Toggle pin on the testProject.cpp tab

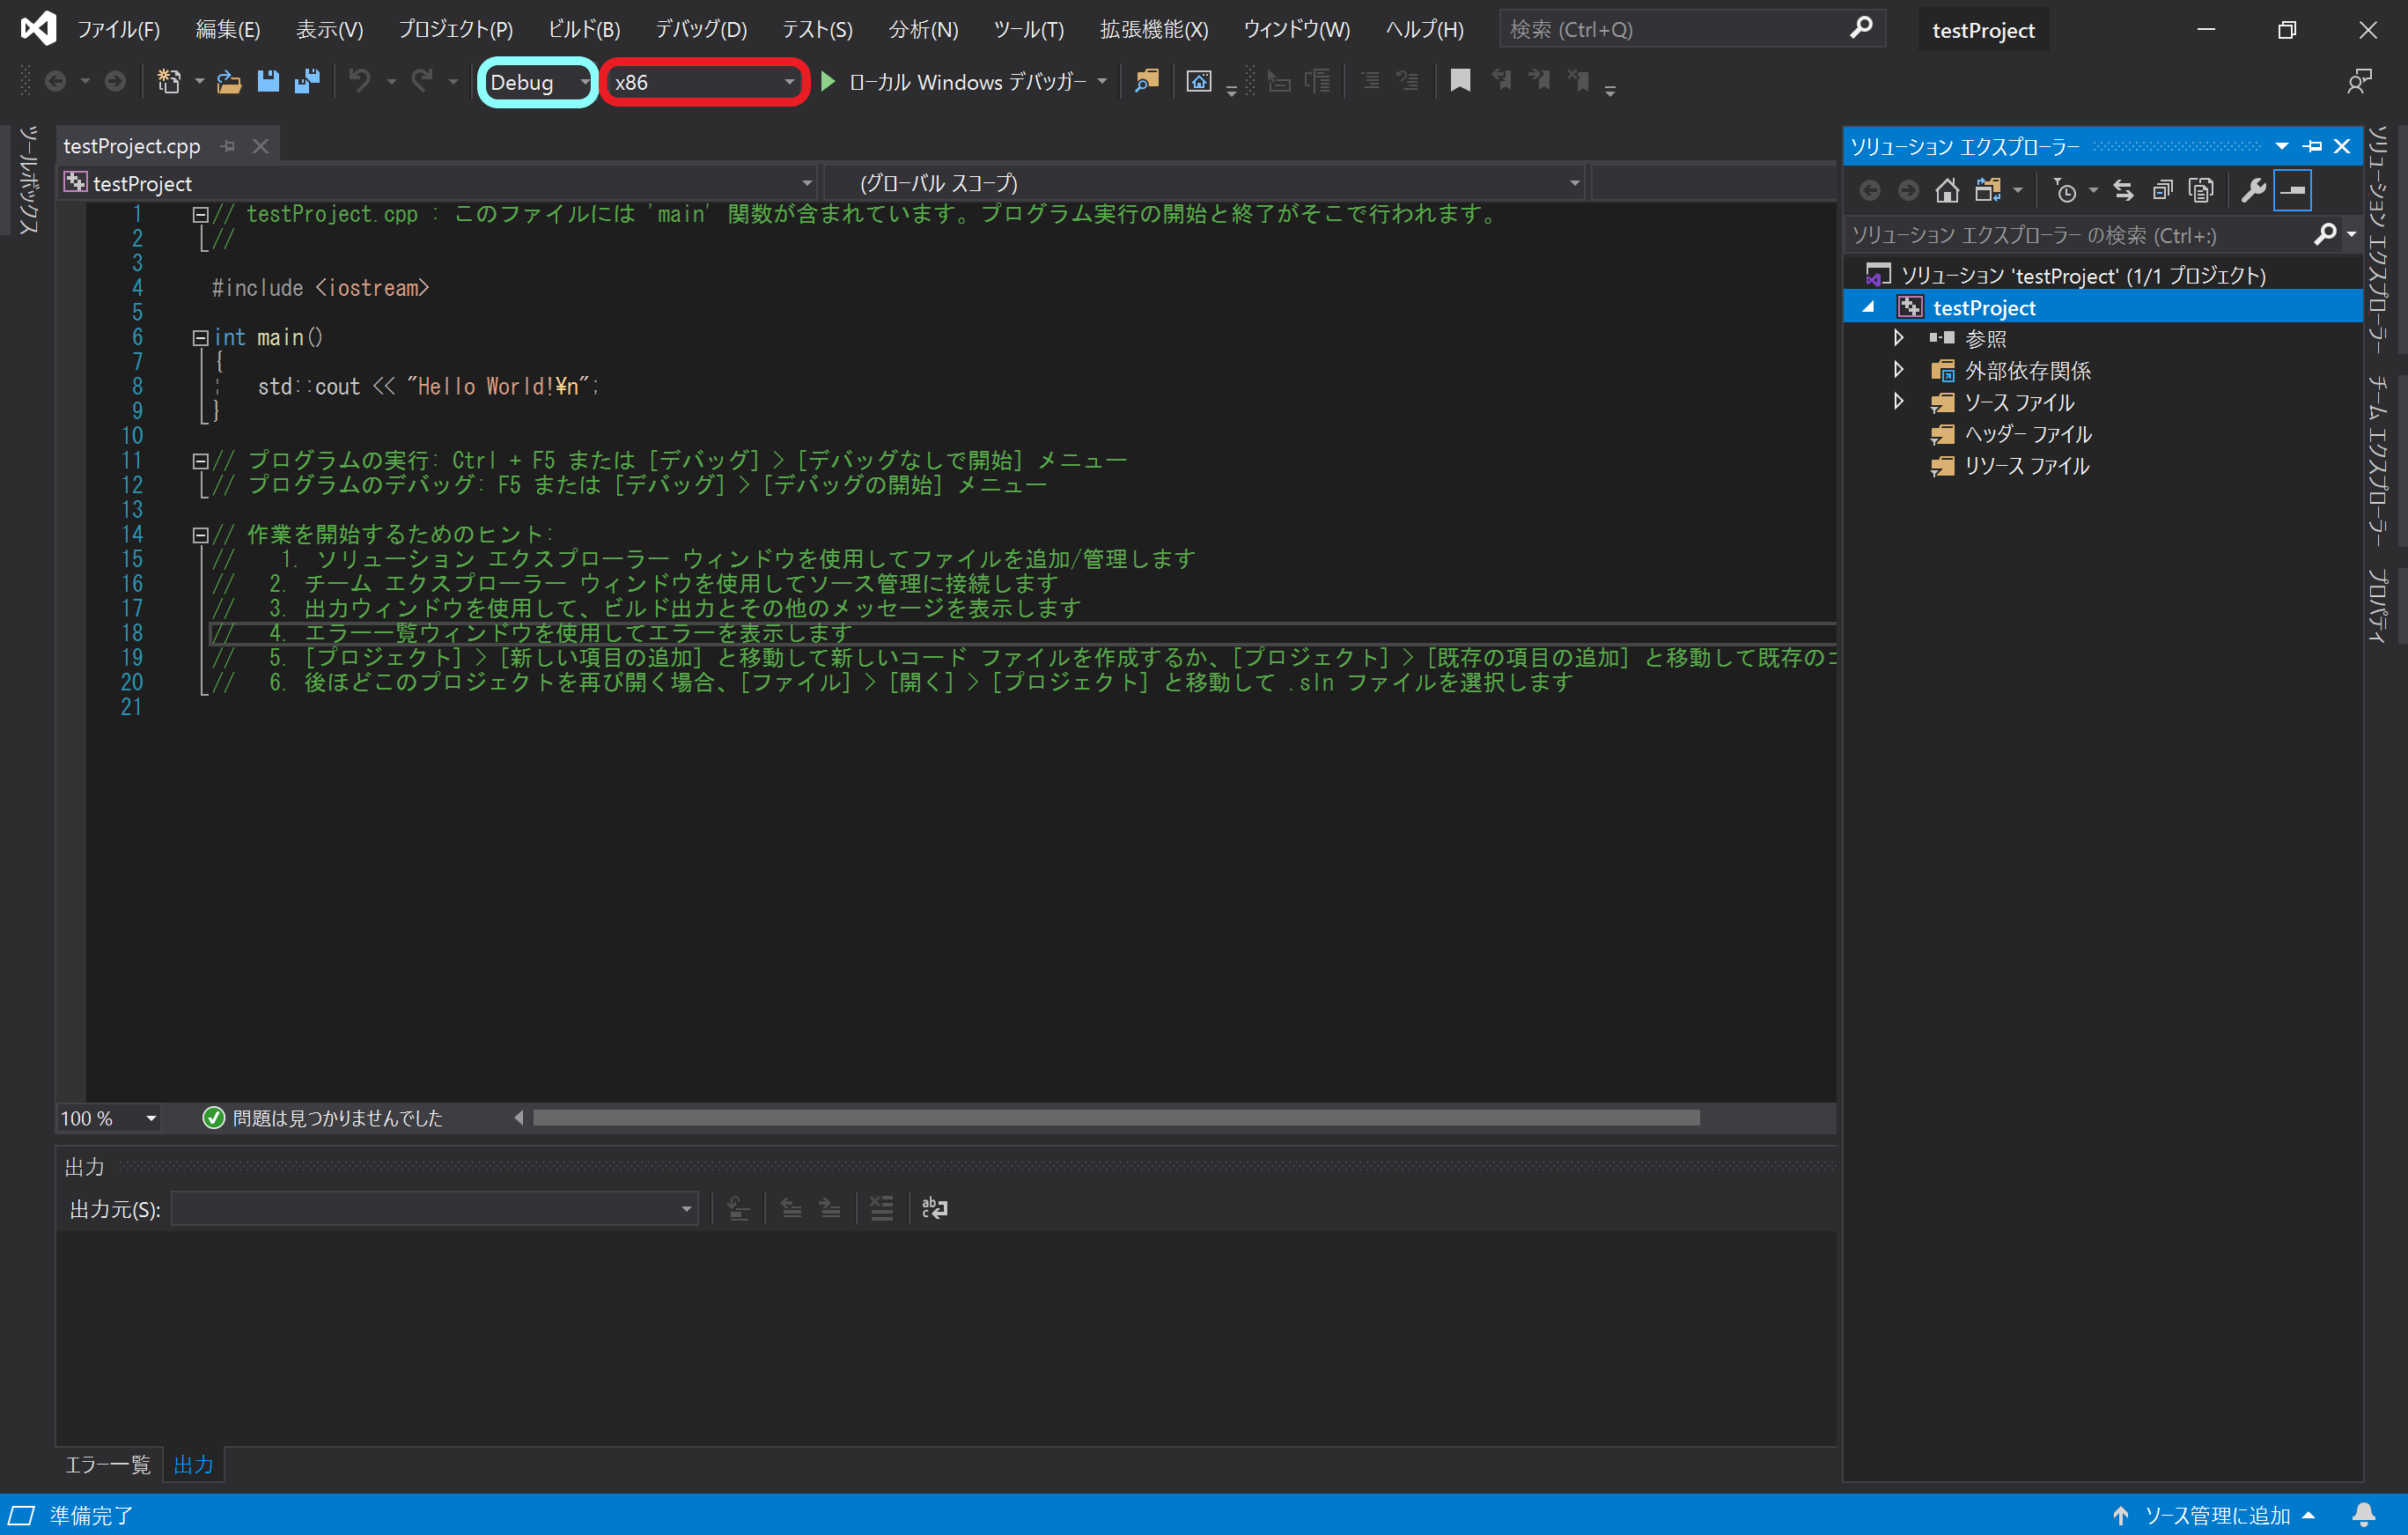coord(228,146)
